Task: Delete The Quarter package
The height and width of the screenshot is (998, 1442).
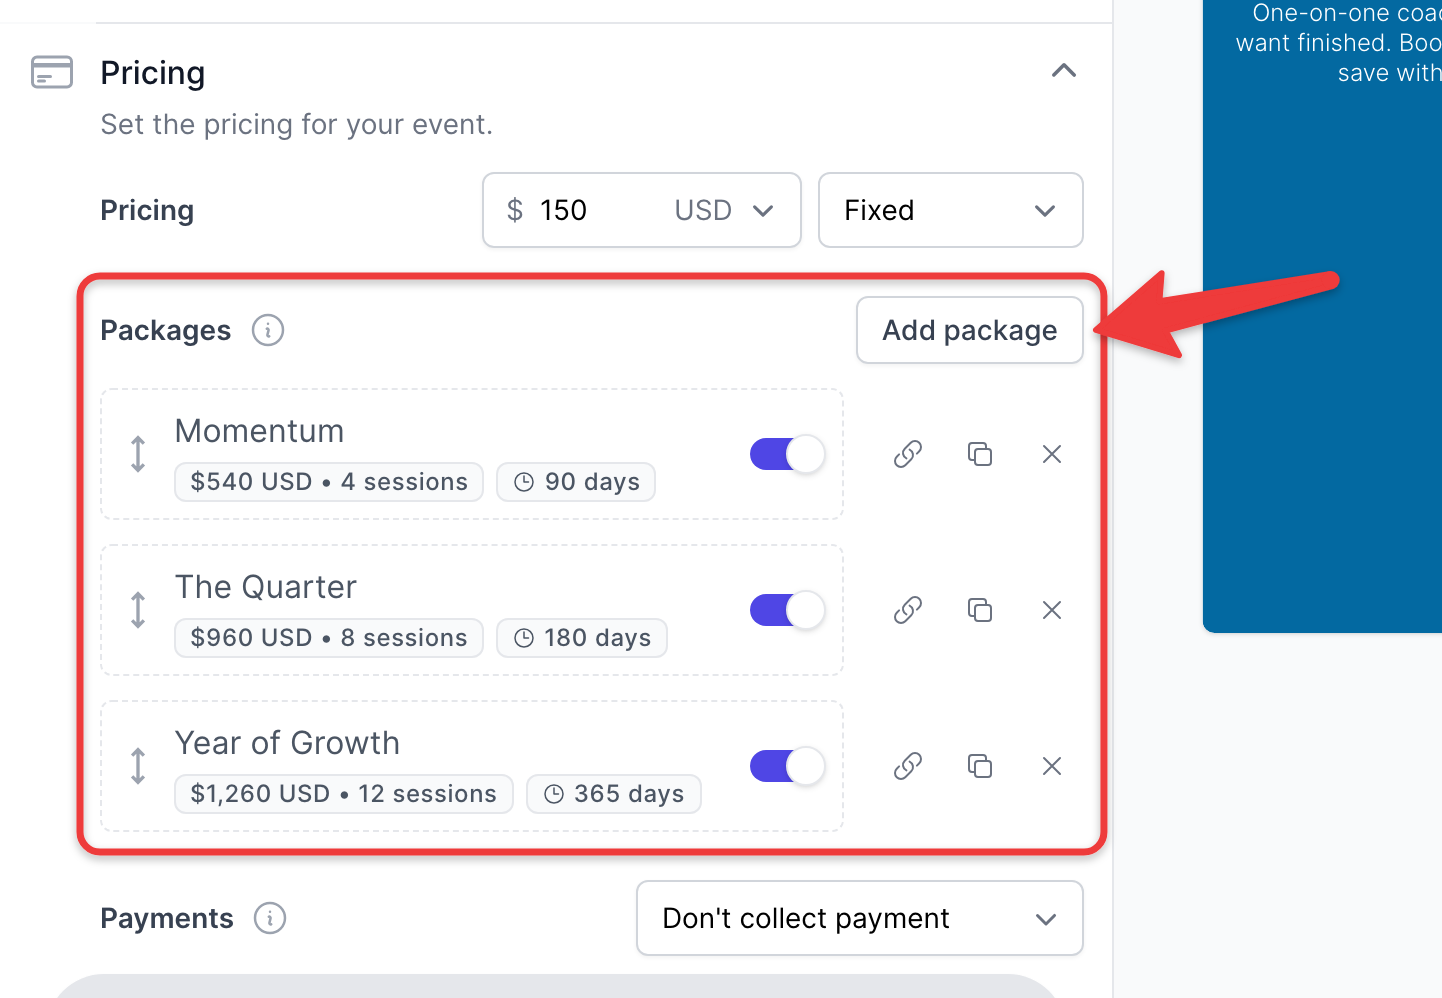Action: click(1052, 610)
